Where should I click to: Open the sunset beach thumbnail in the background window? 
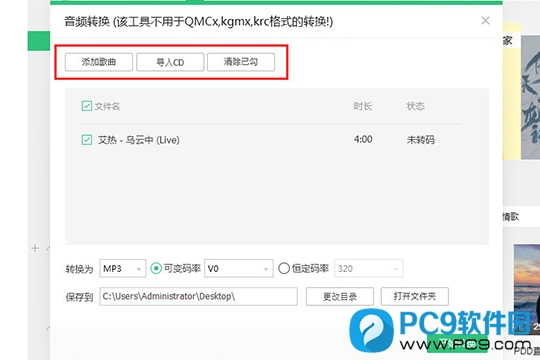(x=527, y=289)
